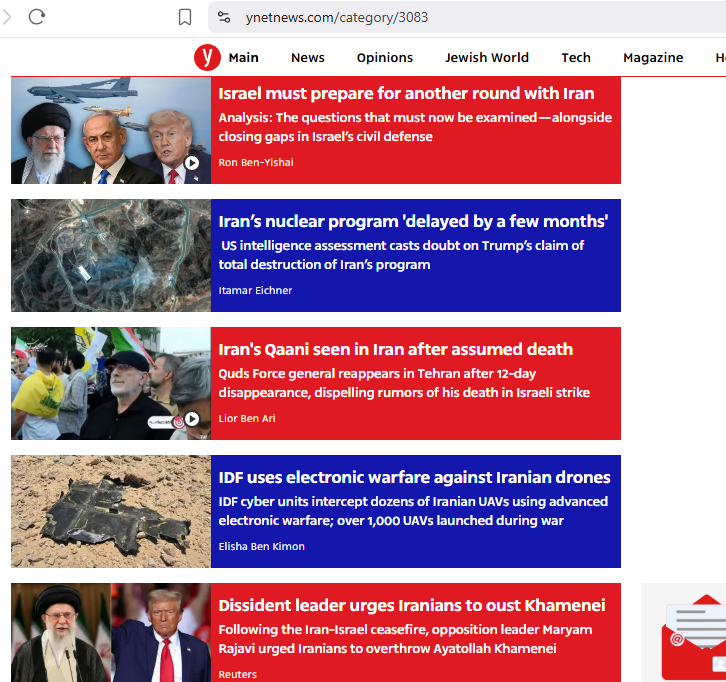Open the News section
The height and width of the screenshot is (682, 726).
(x=308, y=58)
